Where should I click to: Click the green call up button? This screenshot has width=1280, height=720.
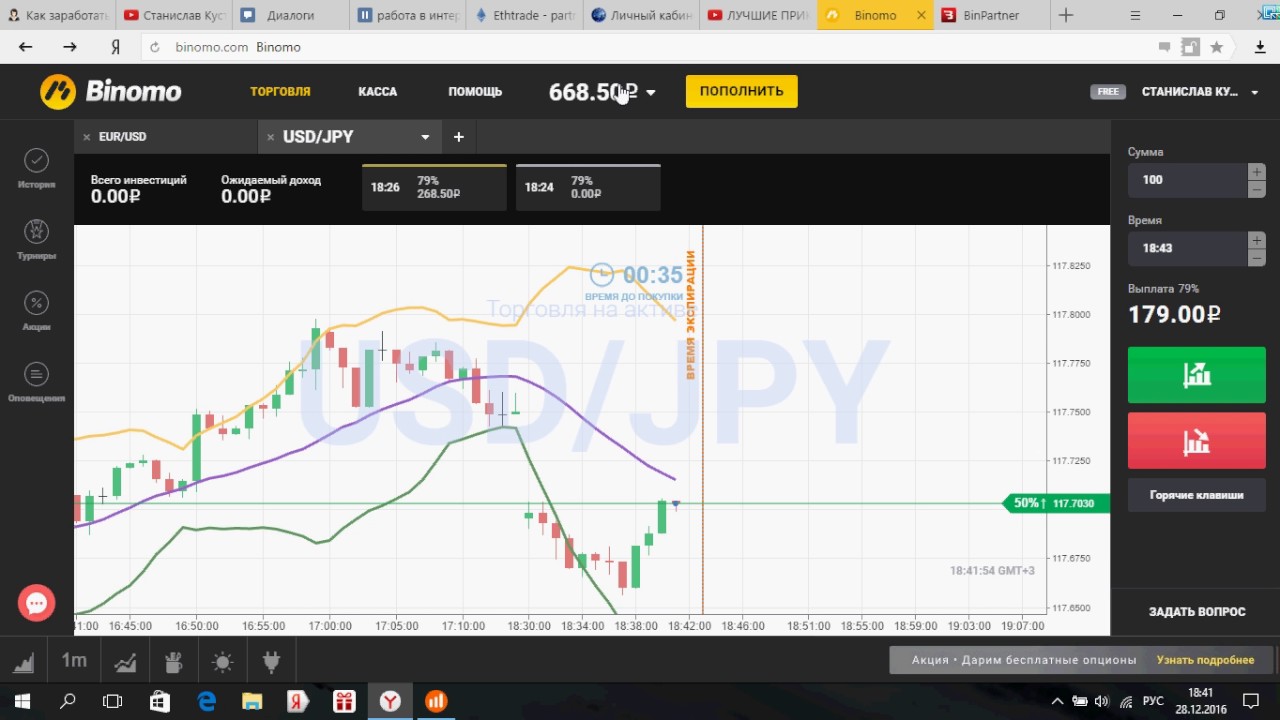tap(1197, 375)
